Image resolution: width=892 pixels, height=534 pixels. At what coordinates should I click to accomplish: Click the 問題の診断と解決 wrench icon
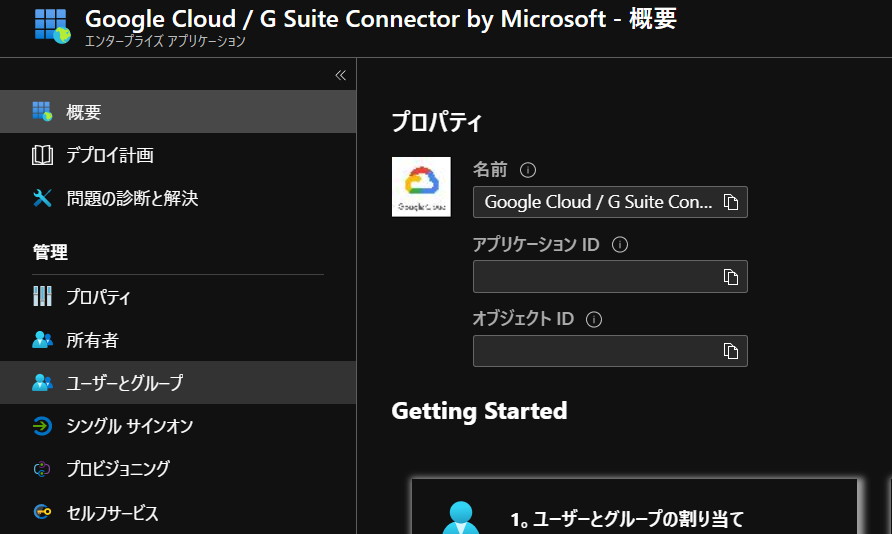click(42, 198)
